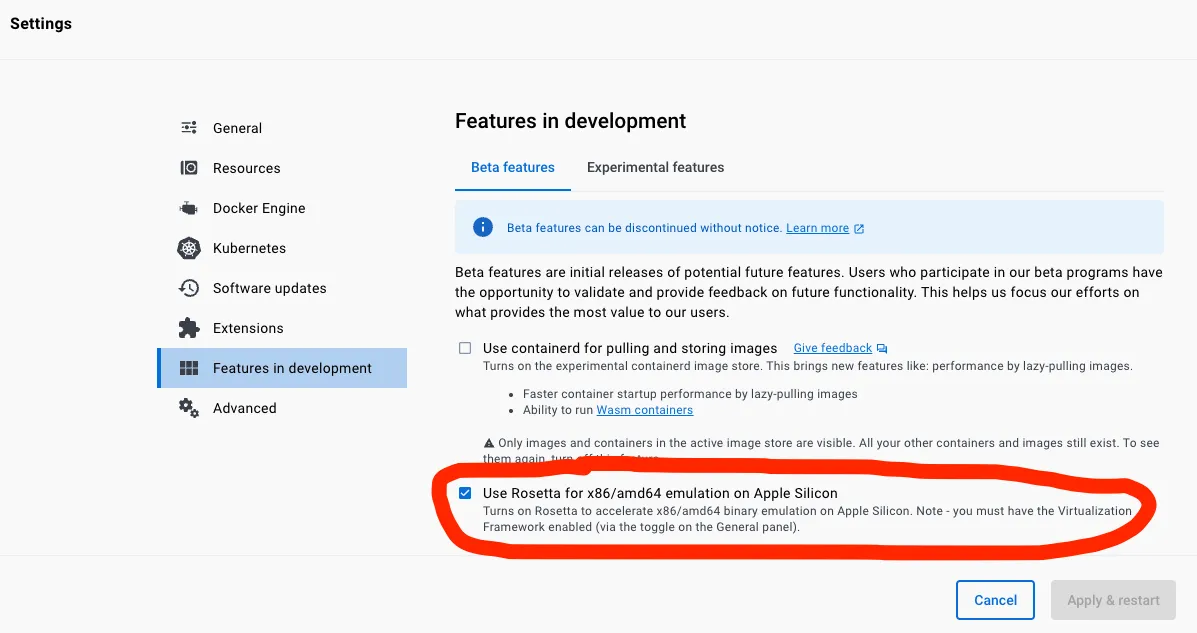
Task: Open Software updates section
Action: pyautogui.click(x=282, y=288)
